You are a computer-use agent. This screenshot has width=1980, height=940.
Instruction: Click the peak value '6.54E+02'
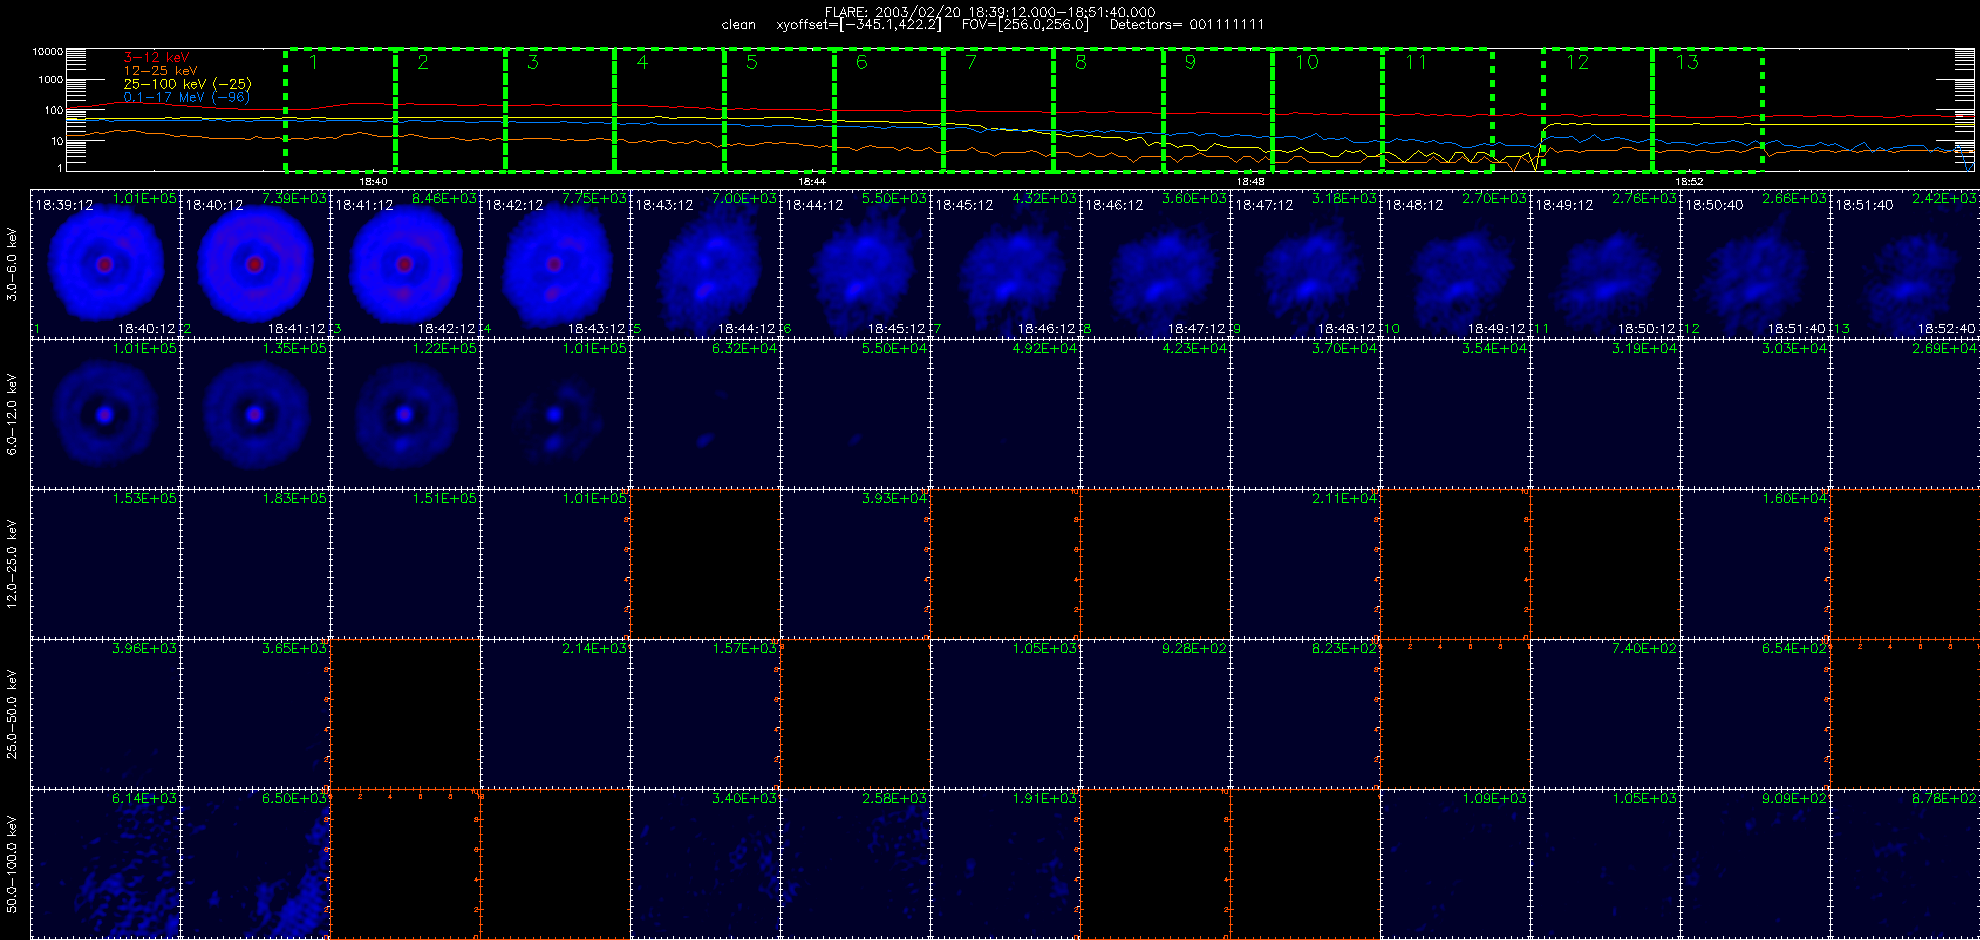coord(1795,649)
